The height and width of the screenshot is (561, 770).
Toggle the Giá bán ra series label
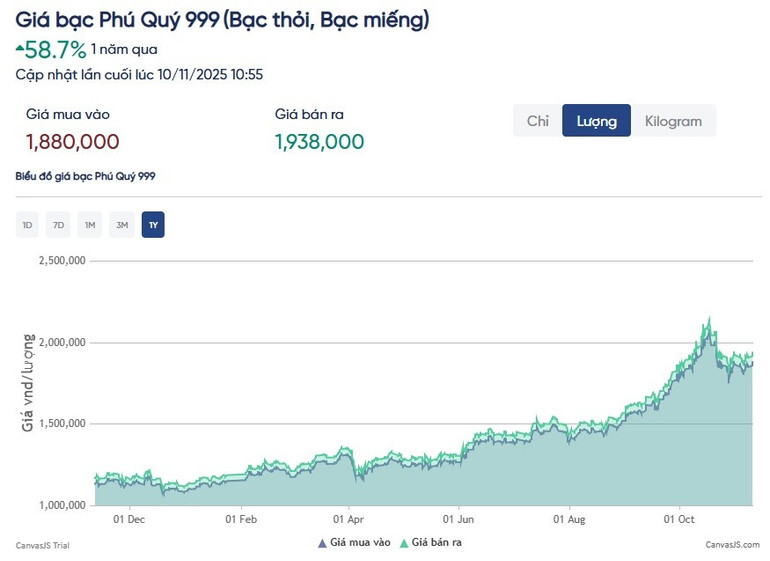tap(436, 543)
